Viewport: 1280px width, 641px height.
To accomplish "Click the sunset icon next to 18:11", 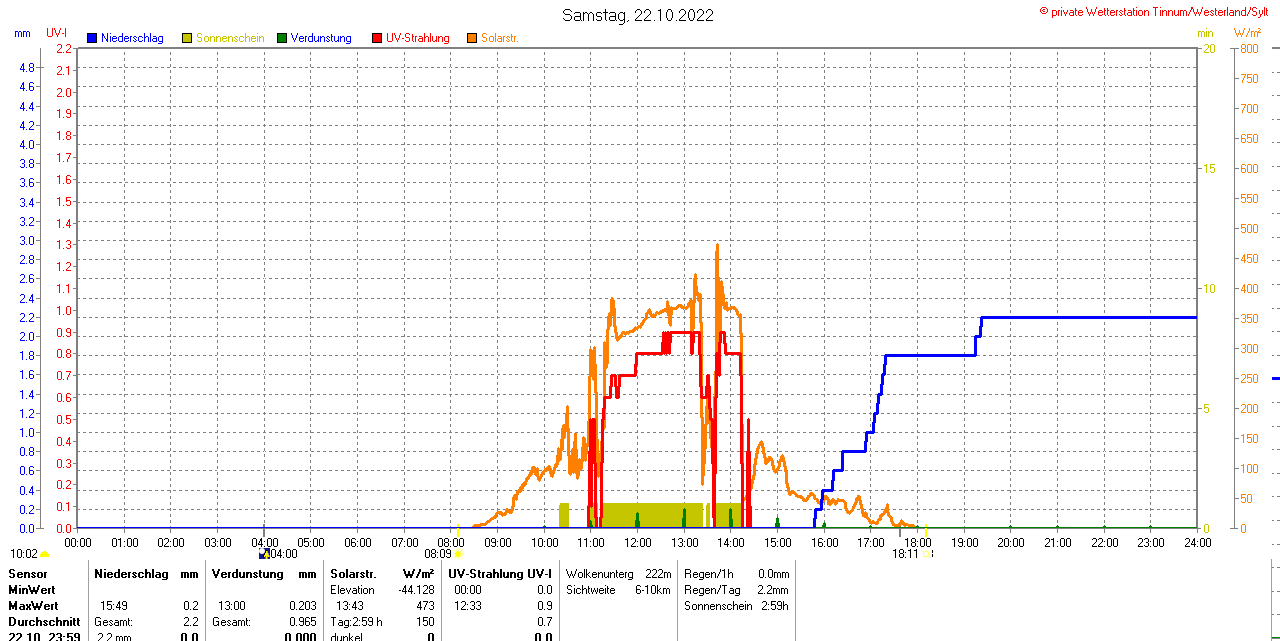I will (927, 553).
